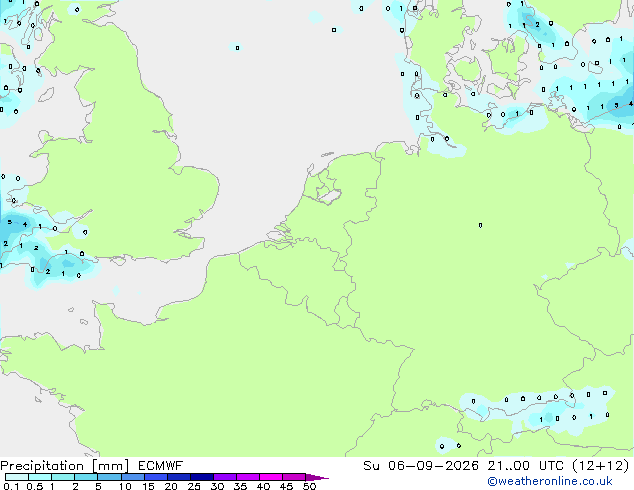This screenshot has height=490, width=634.
Task: Click the lone 0 value in central Germany
Action: coord(480,225)
